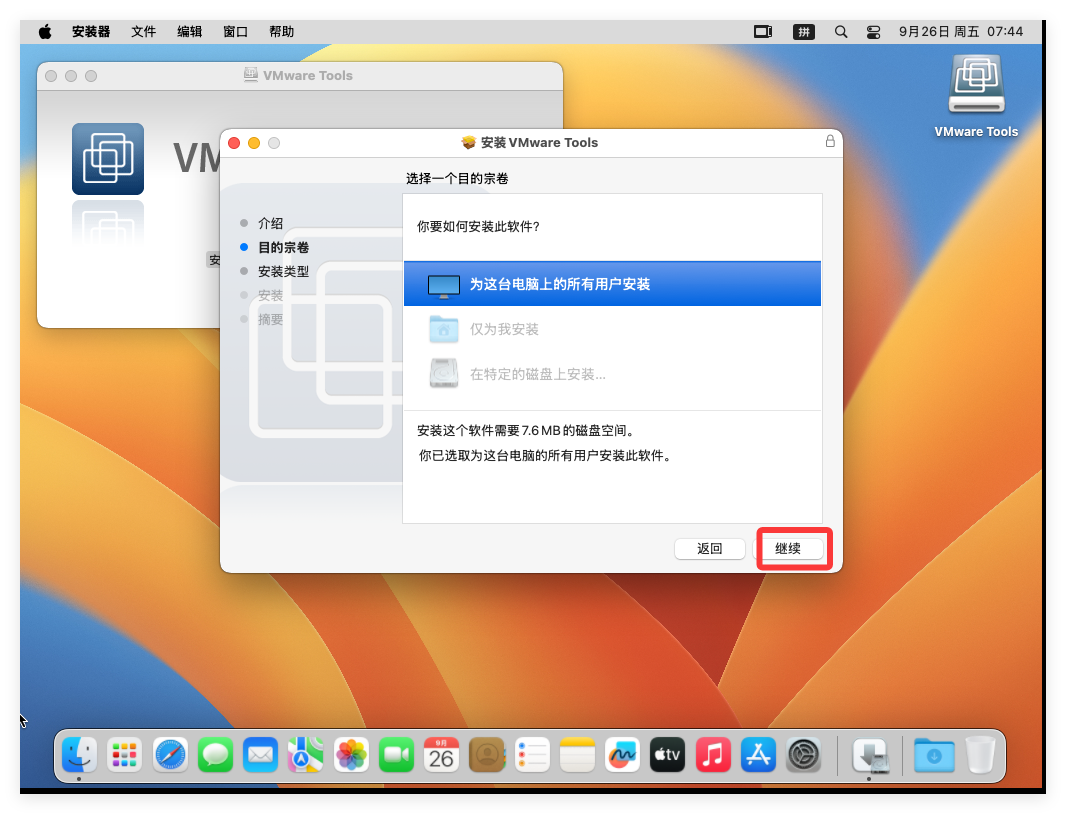Open Mail from the Dock

[x=260, y=755]
